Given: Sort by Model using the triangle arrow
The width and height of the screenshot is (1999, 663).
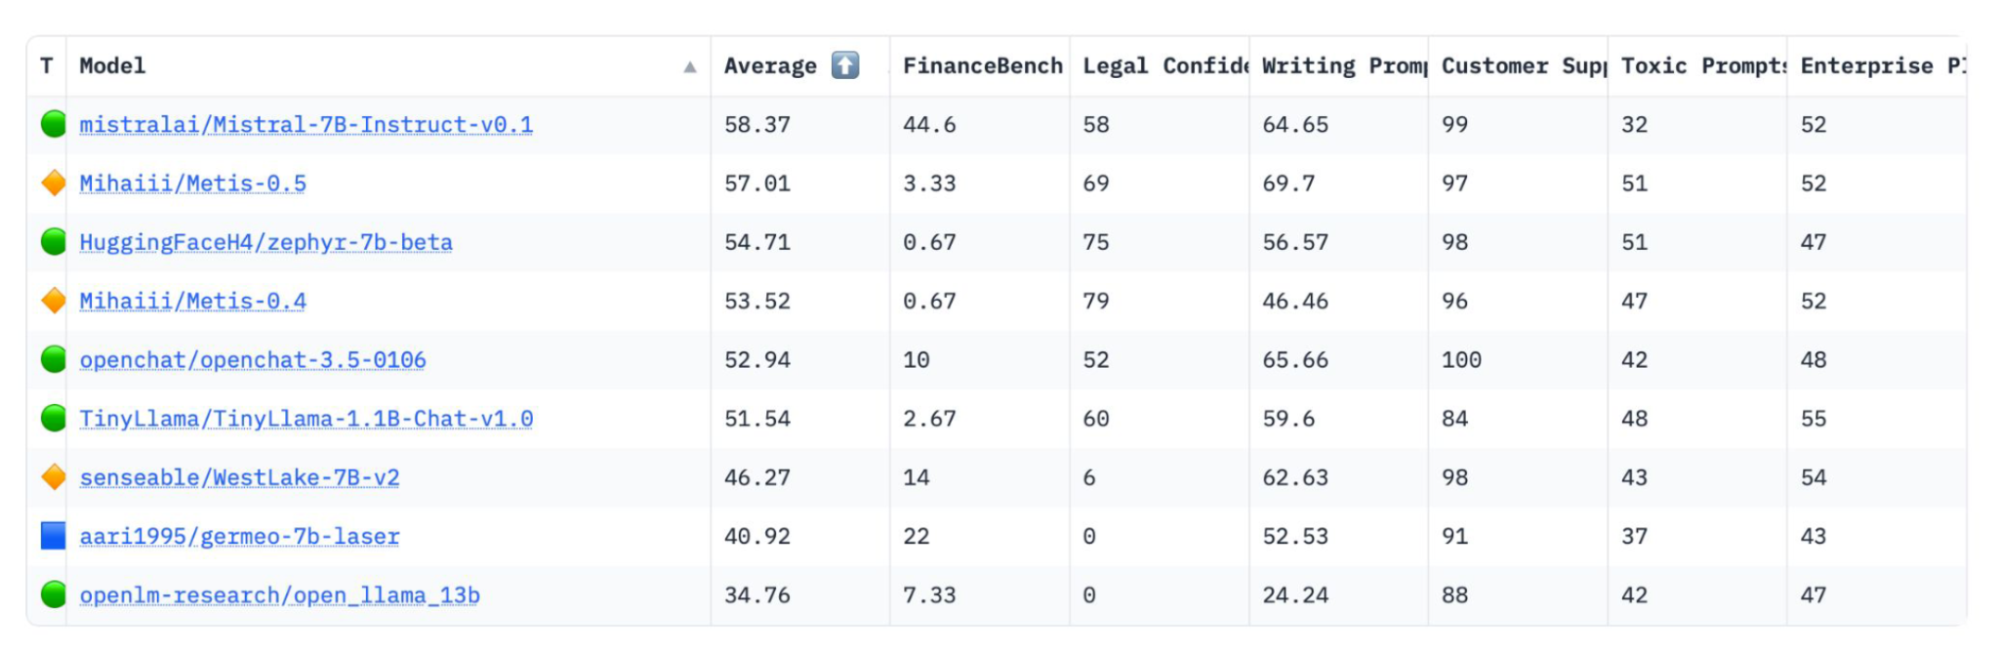Looking at the screenshot, I should [x=690, y=67].
